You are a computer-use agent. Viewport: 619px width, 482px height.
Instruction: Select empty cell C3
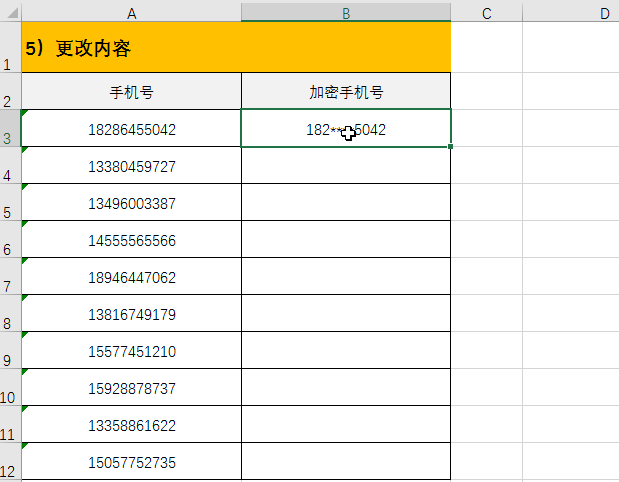click(x=486, y=128)
